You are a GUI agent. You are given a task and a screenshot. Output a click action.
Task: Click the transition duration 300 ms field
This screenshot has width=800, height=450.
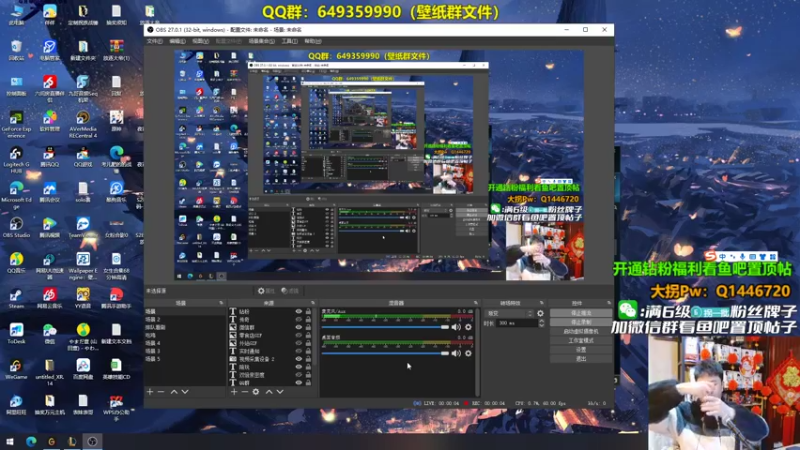pos(517,323)
